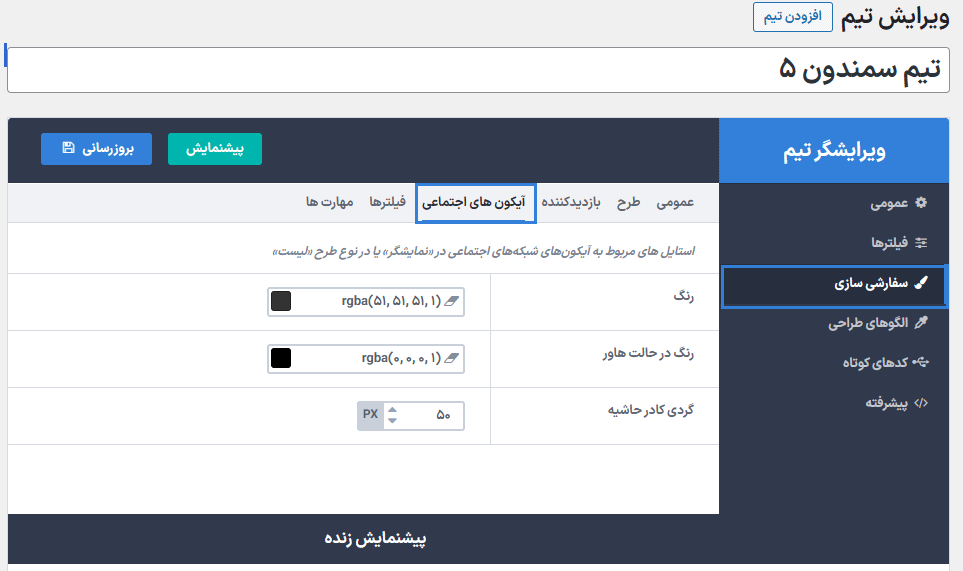This screenshot has width=963, height=571.
Task: Open the dark gray swatch for رنگ
Action: click(281, 302)
